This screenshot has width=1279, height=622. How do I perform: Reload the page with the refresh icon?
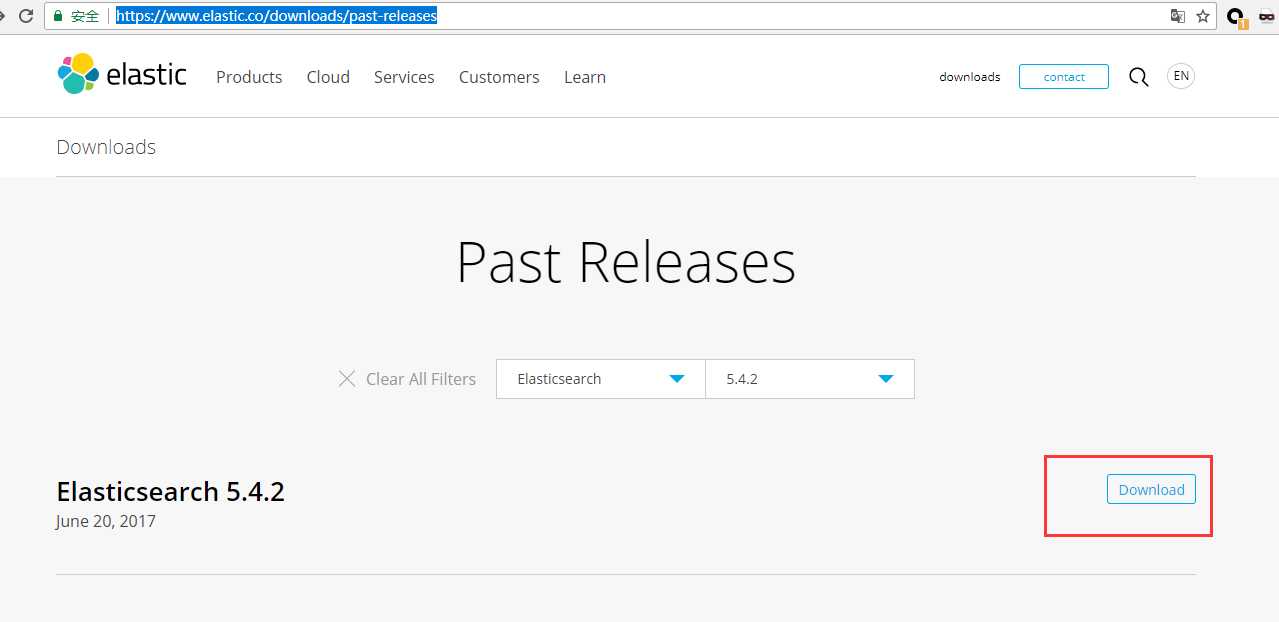pos(26,16)
